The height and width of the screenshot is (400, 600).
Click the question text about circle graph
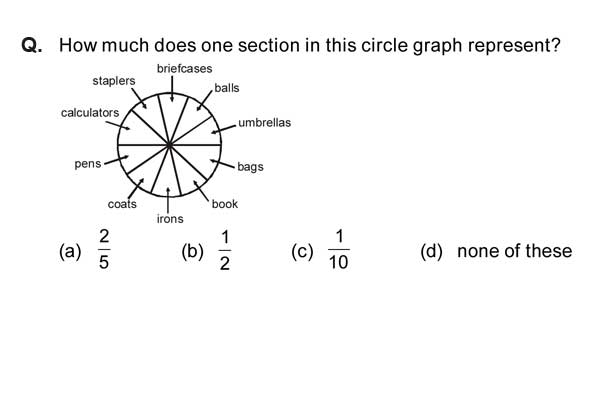(310, 46)
